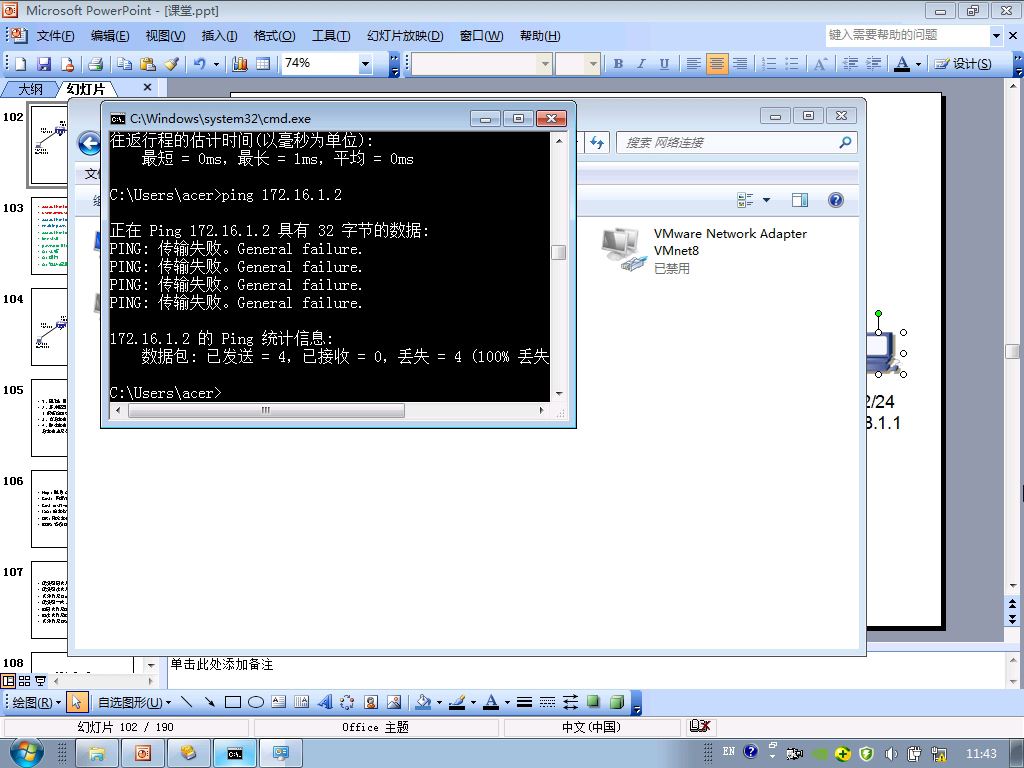
Task: Toggle Underline formatting
Action: 664,63
